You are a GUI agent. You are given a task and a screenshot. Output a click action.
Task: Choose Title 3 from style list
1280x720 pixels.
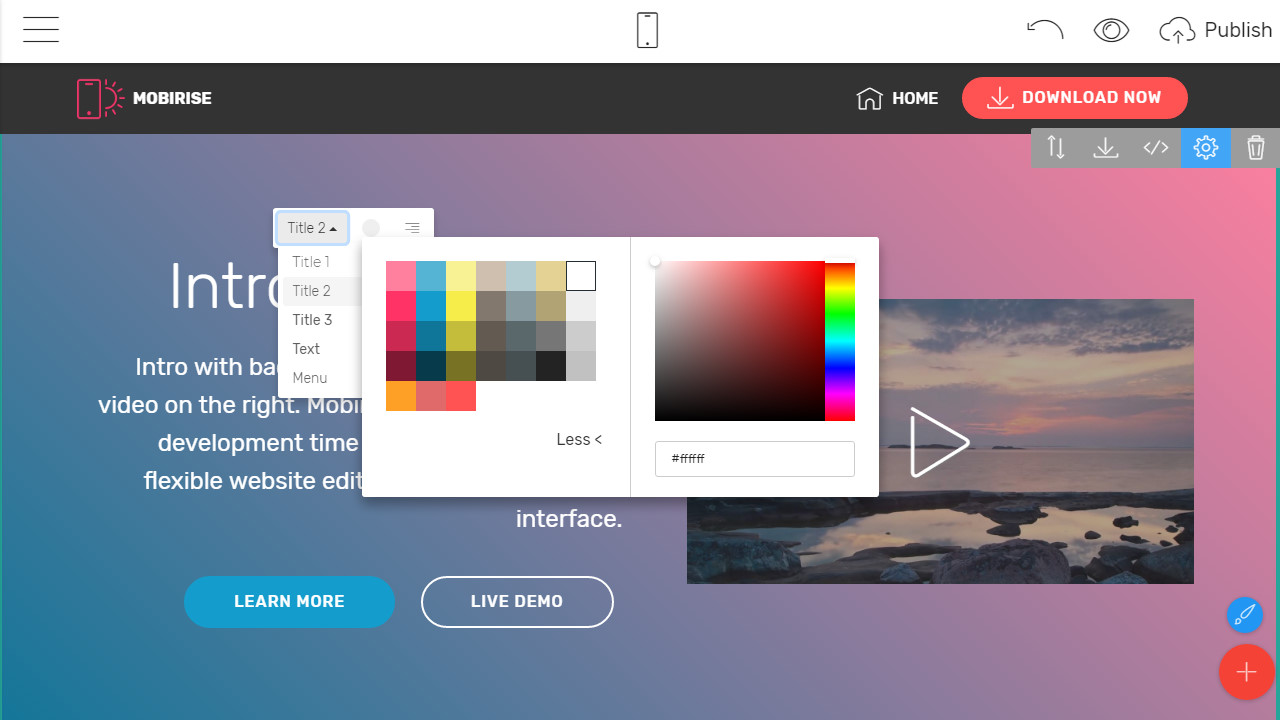(x=312, y=320)
